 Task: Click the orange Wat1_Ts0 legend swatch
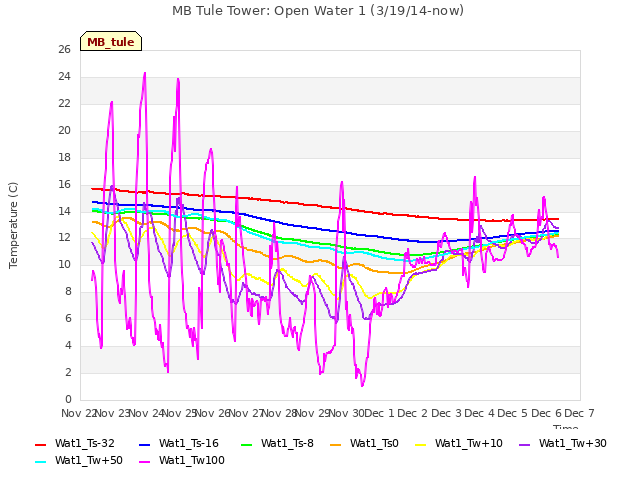(336, 444)
